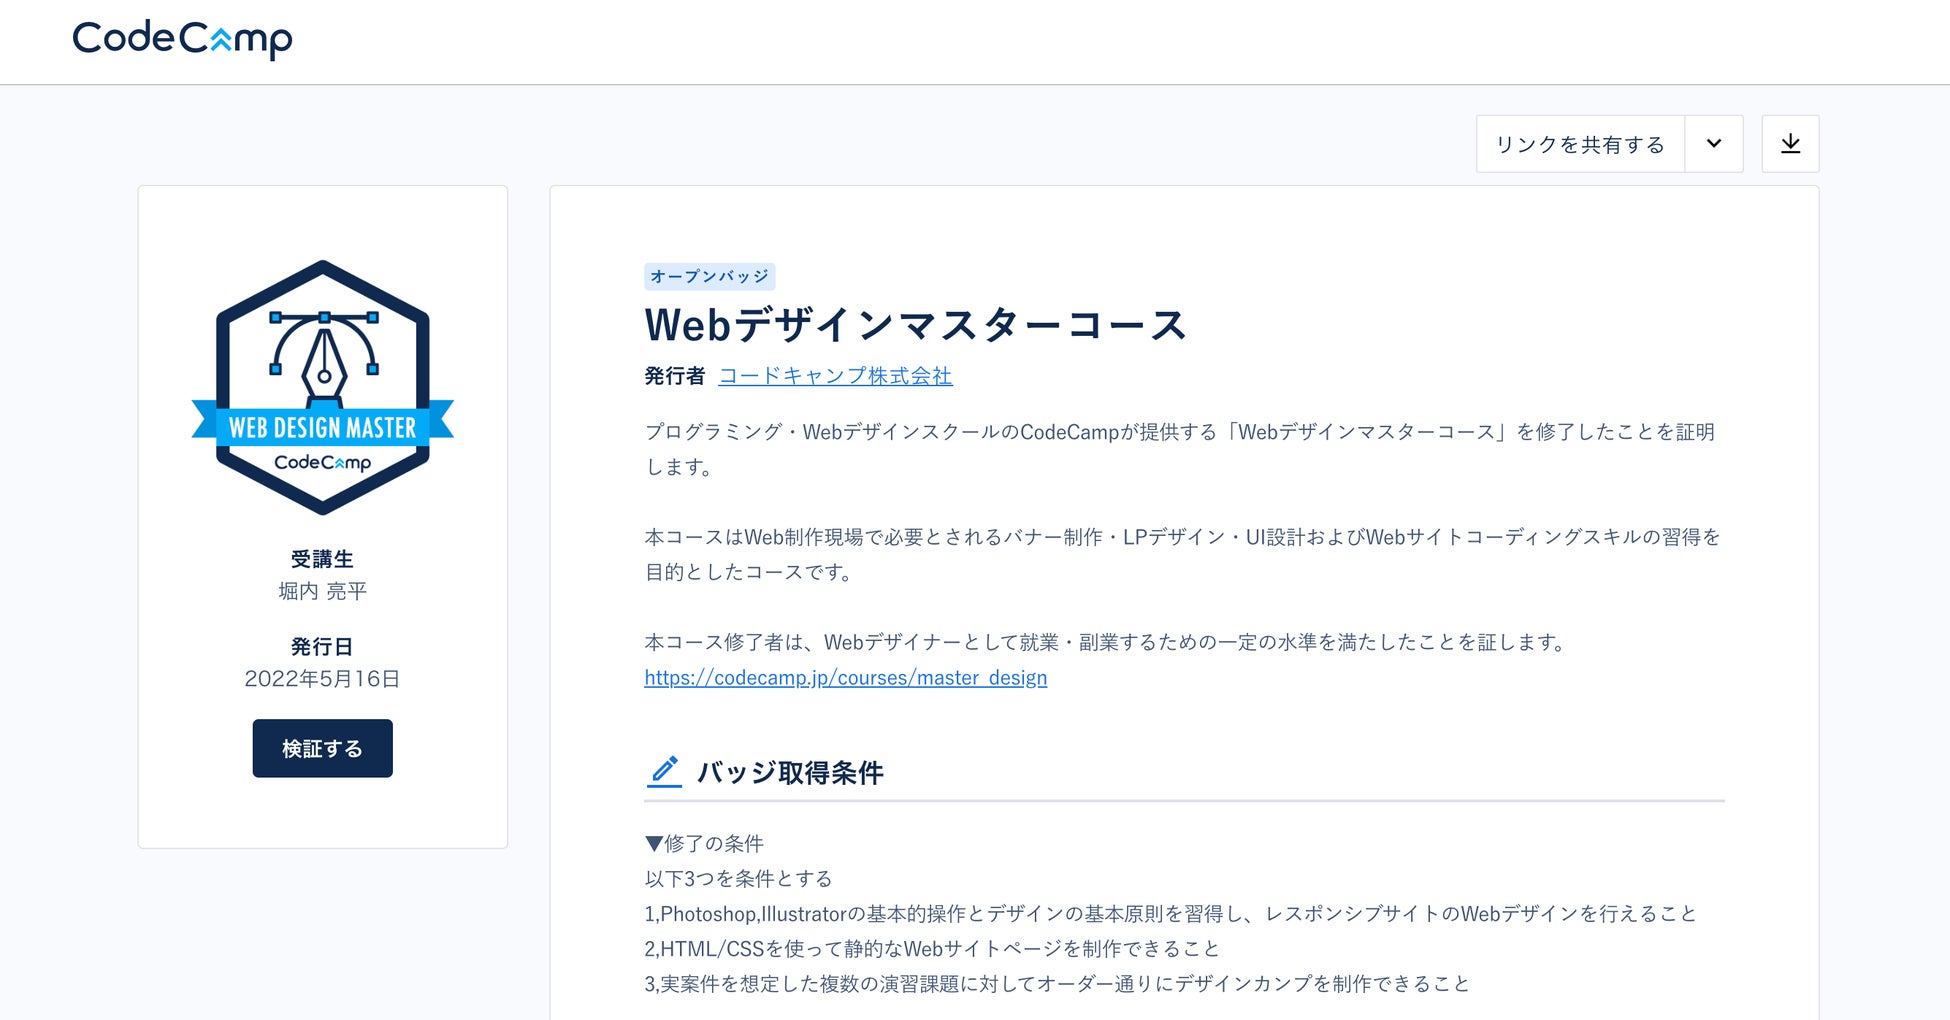Click the pencil icon beside バッジ取得条件
The image size is (1950, 1020).
pos(664,771)
